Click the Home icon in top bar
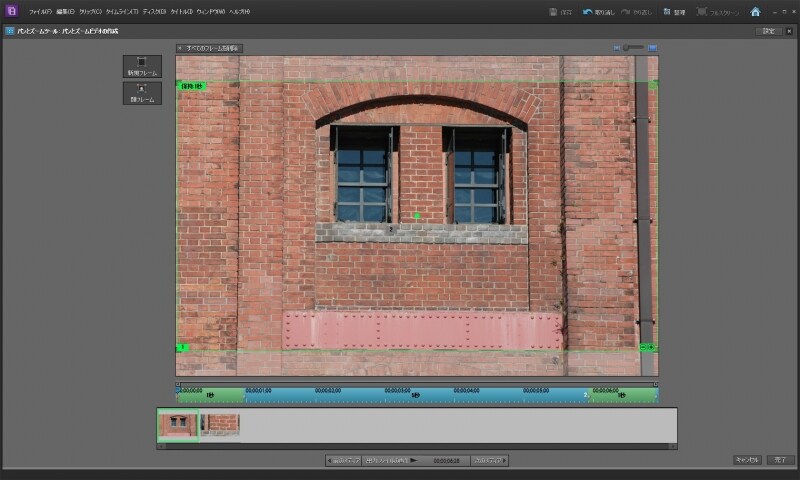 [x=755, y=12]
